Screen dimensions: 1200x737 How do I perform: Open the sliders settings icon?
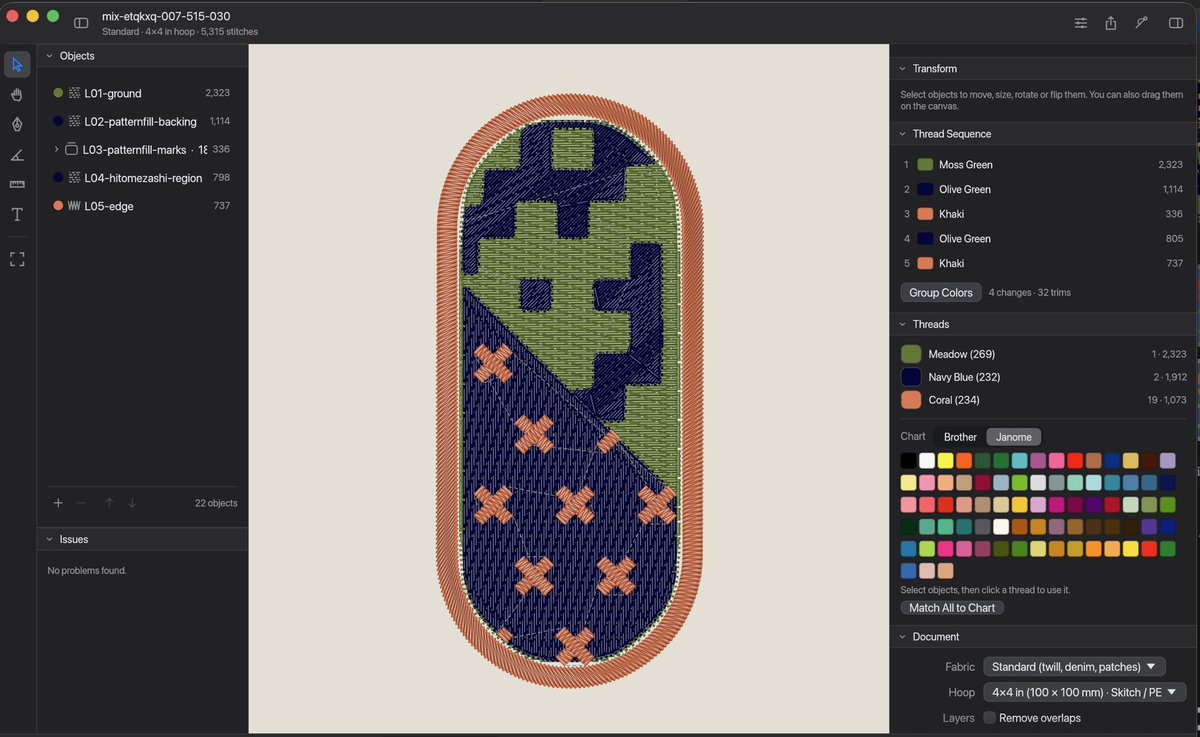click(1081, 23)
